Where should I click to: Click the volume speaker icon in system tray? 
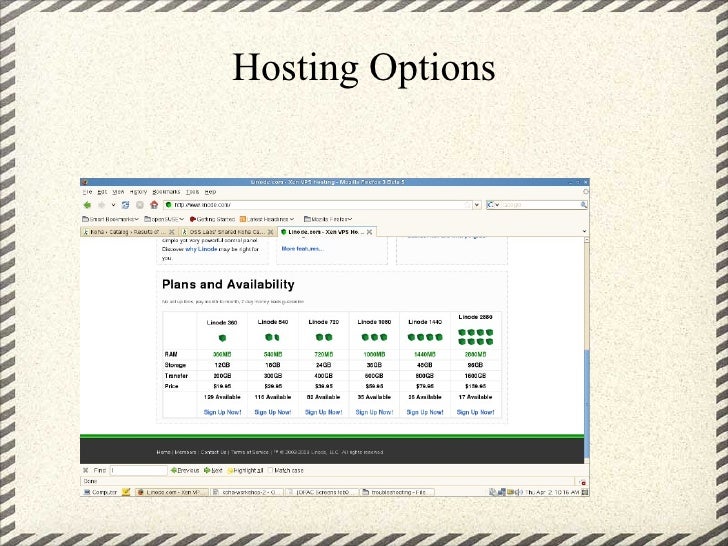tap(518, 492)
